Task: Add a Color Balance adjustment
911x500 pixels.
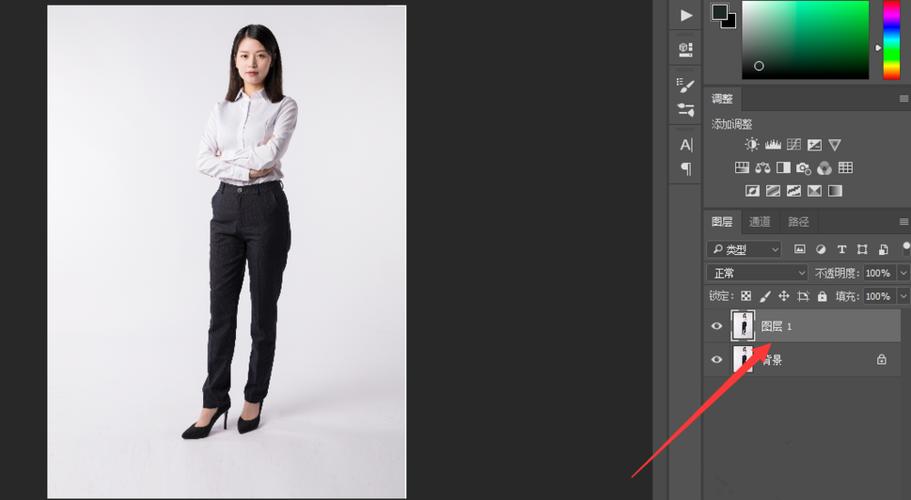Action: point(763,168)
